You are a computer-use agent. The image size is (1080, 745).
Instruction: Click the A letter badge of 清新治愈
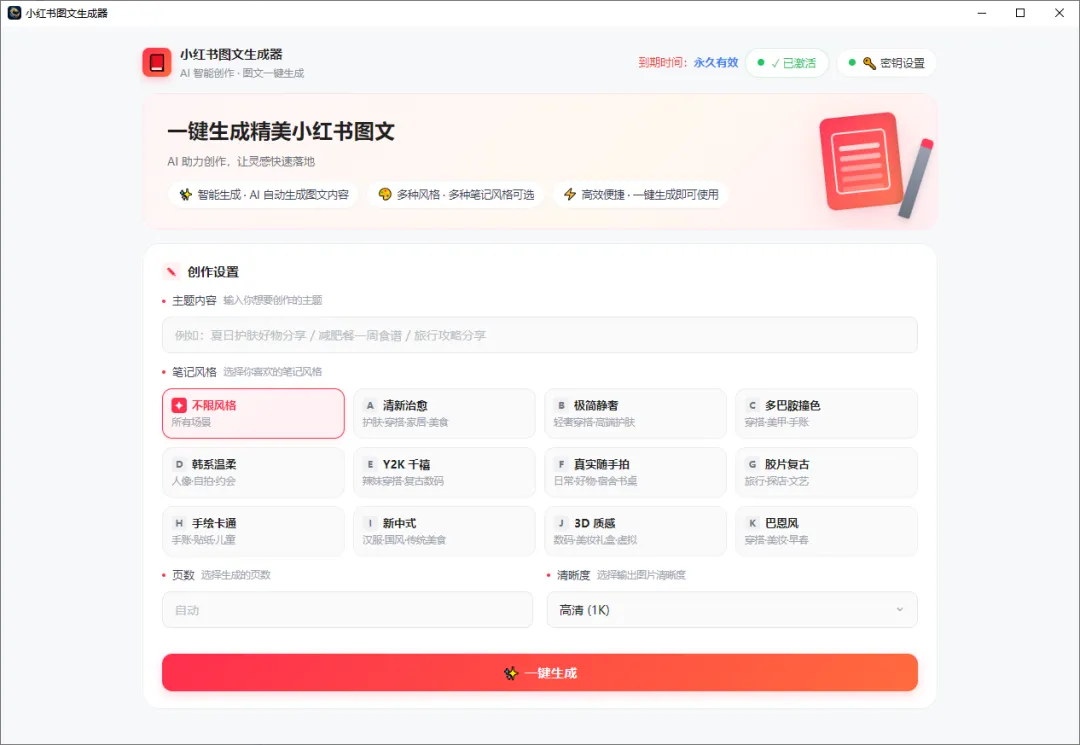(370, 406)
